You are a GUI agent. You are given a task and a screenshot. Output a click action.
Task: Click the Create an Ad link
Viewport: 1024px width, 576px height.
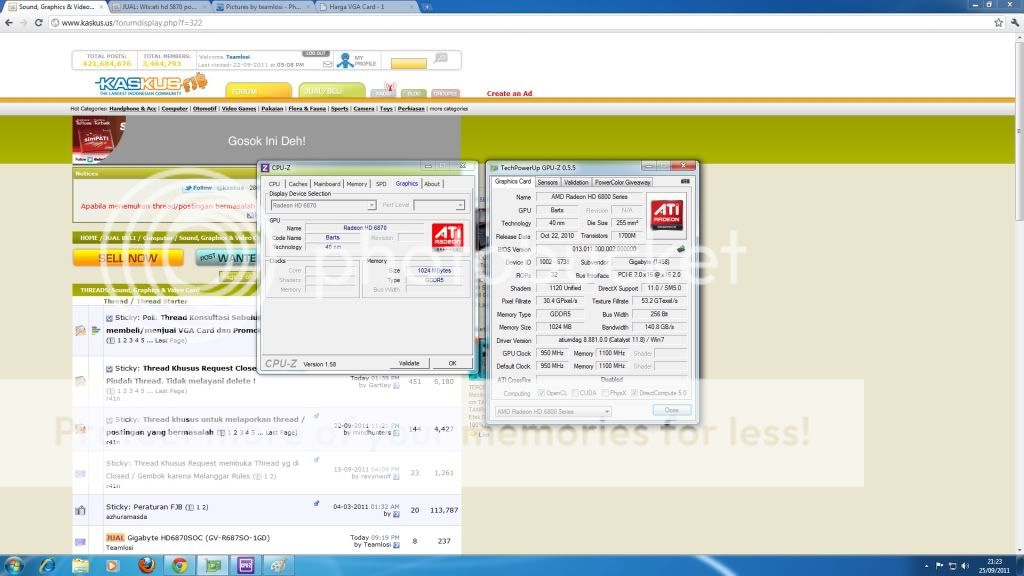[x=509, y=93]
